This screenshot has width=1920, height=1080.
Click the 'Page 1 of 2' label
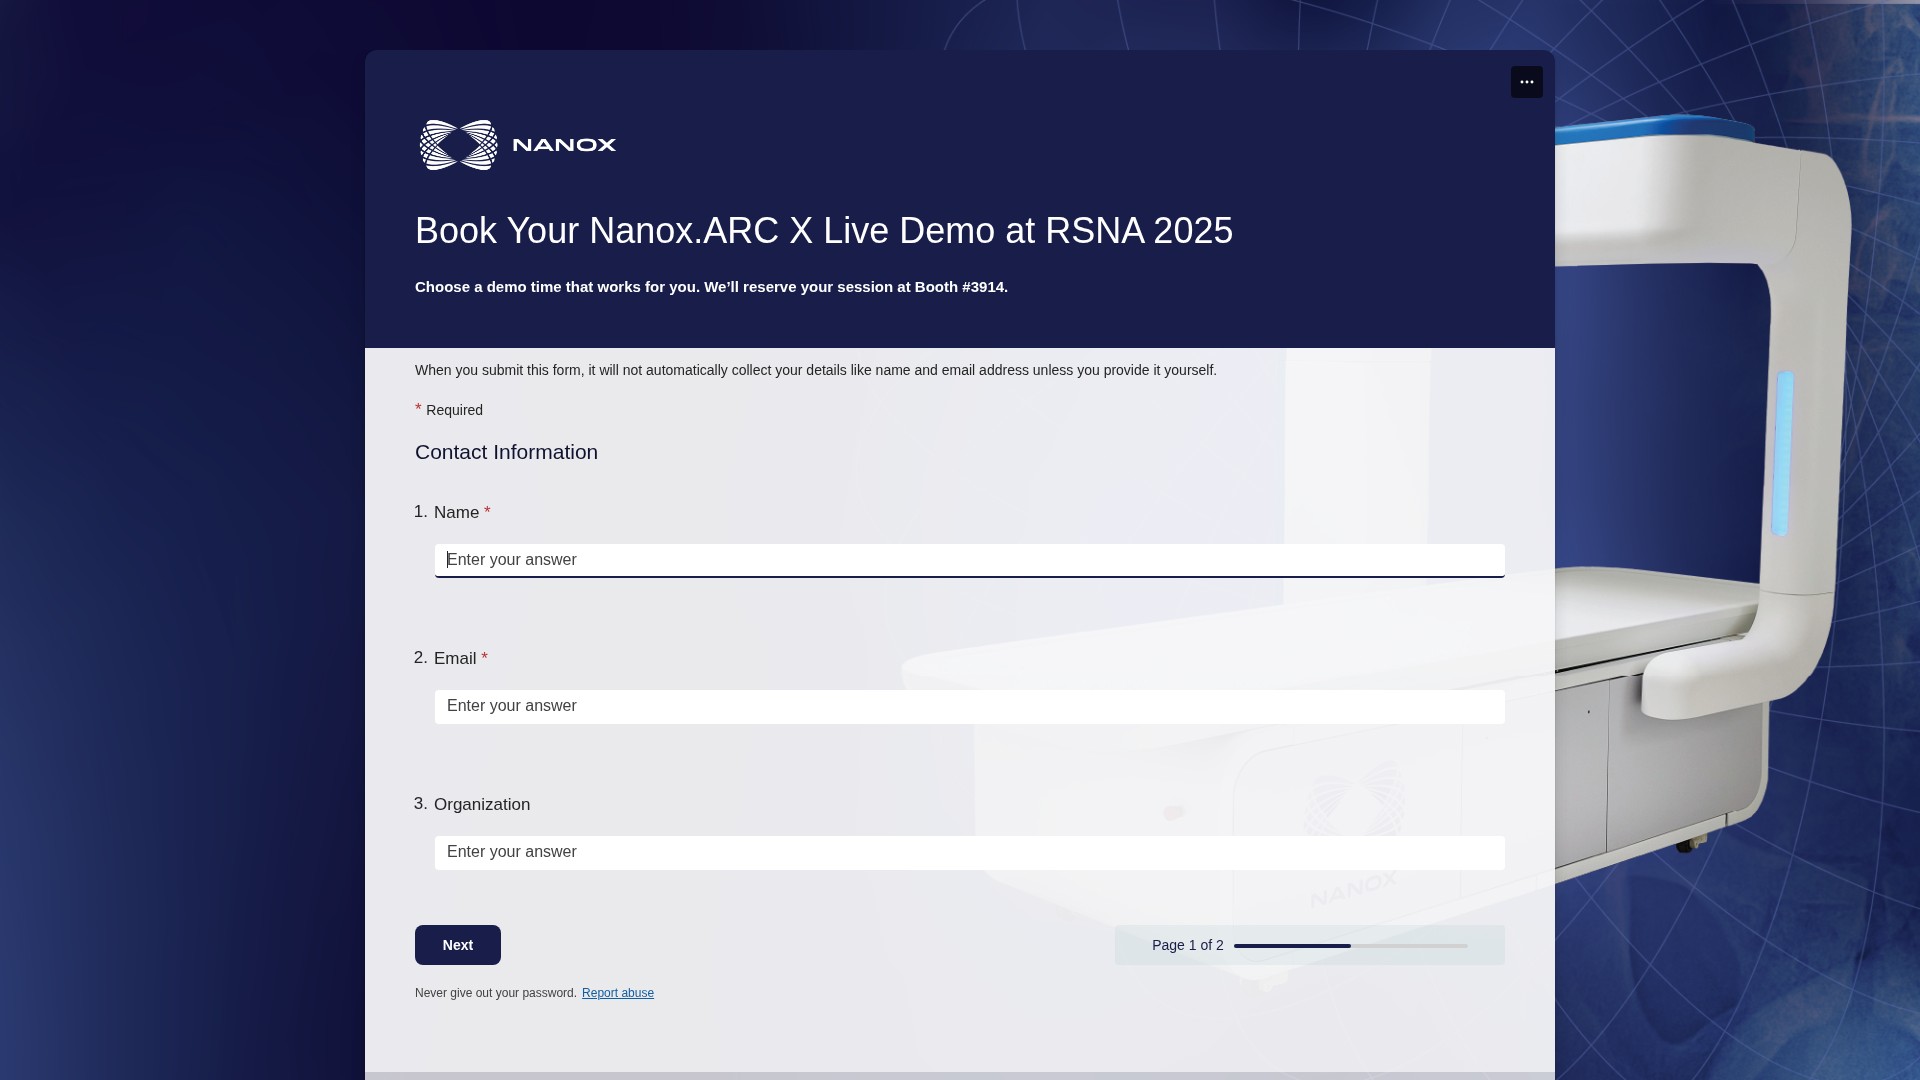[x=1188, y=945]
